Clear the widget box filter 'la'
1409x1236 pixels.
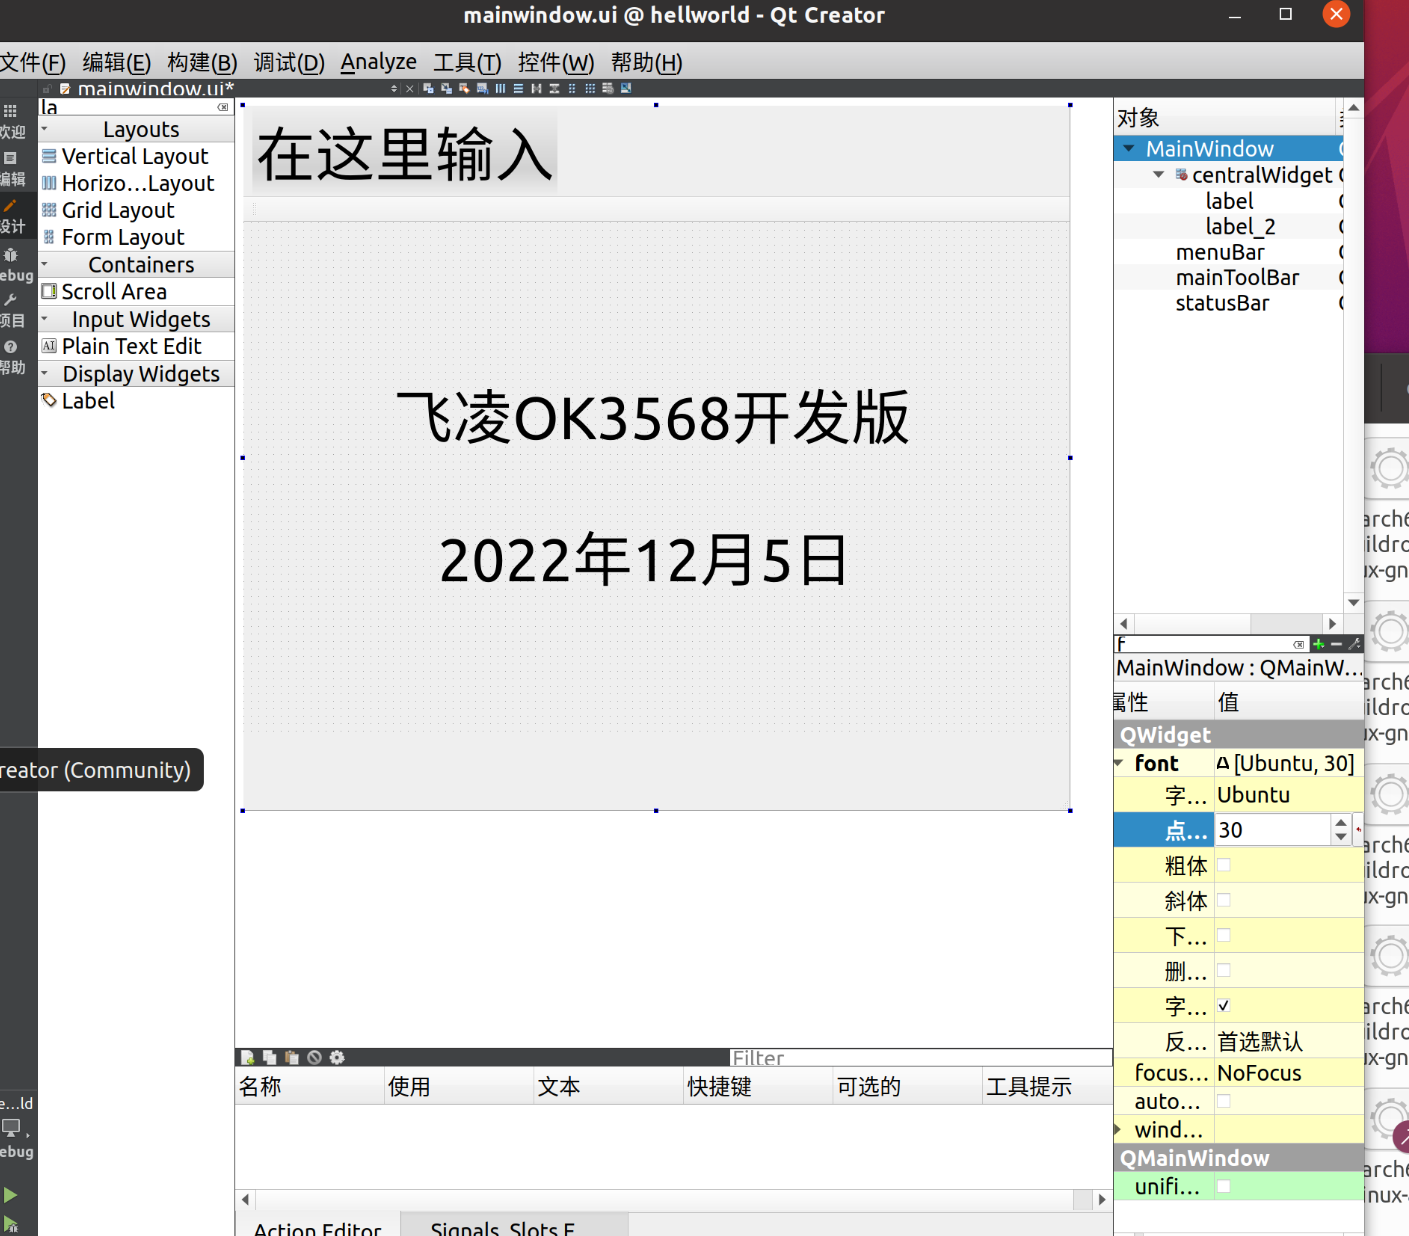[223, 107]
